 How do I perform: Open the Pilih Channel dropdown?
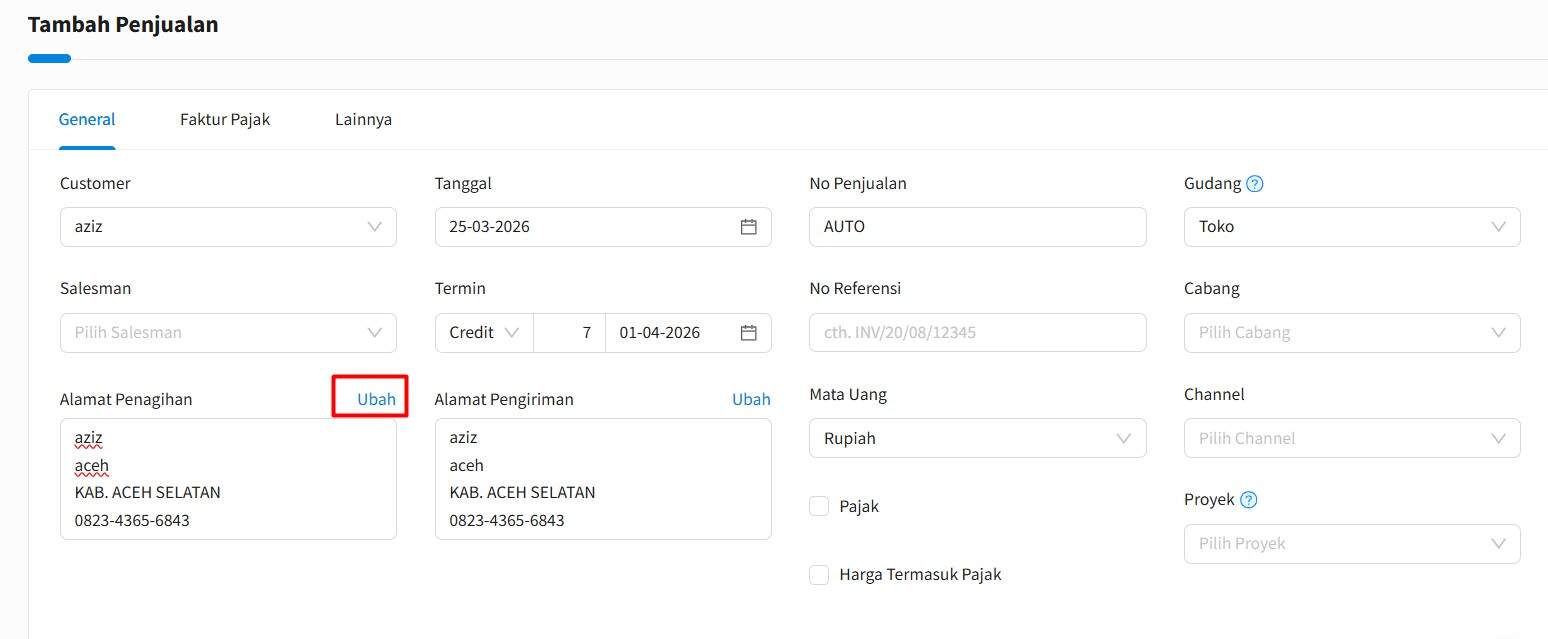(1351, 439)
